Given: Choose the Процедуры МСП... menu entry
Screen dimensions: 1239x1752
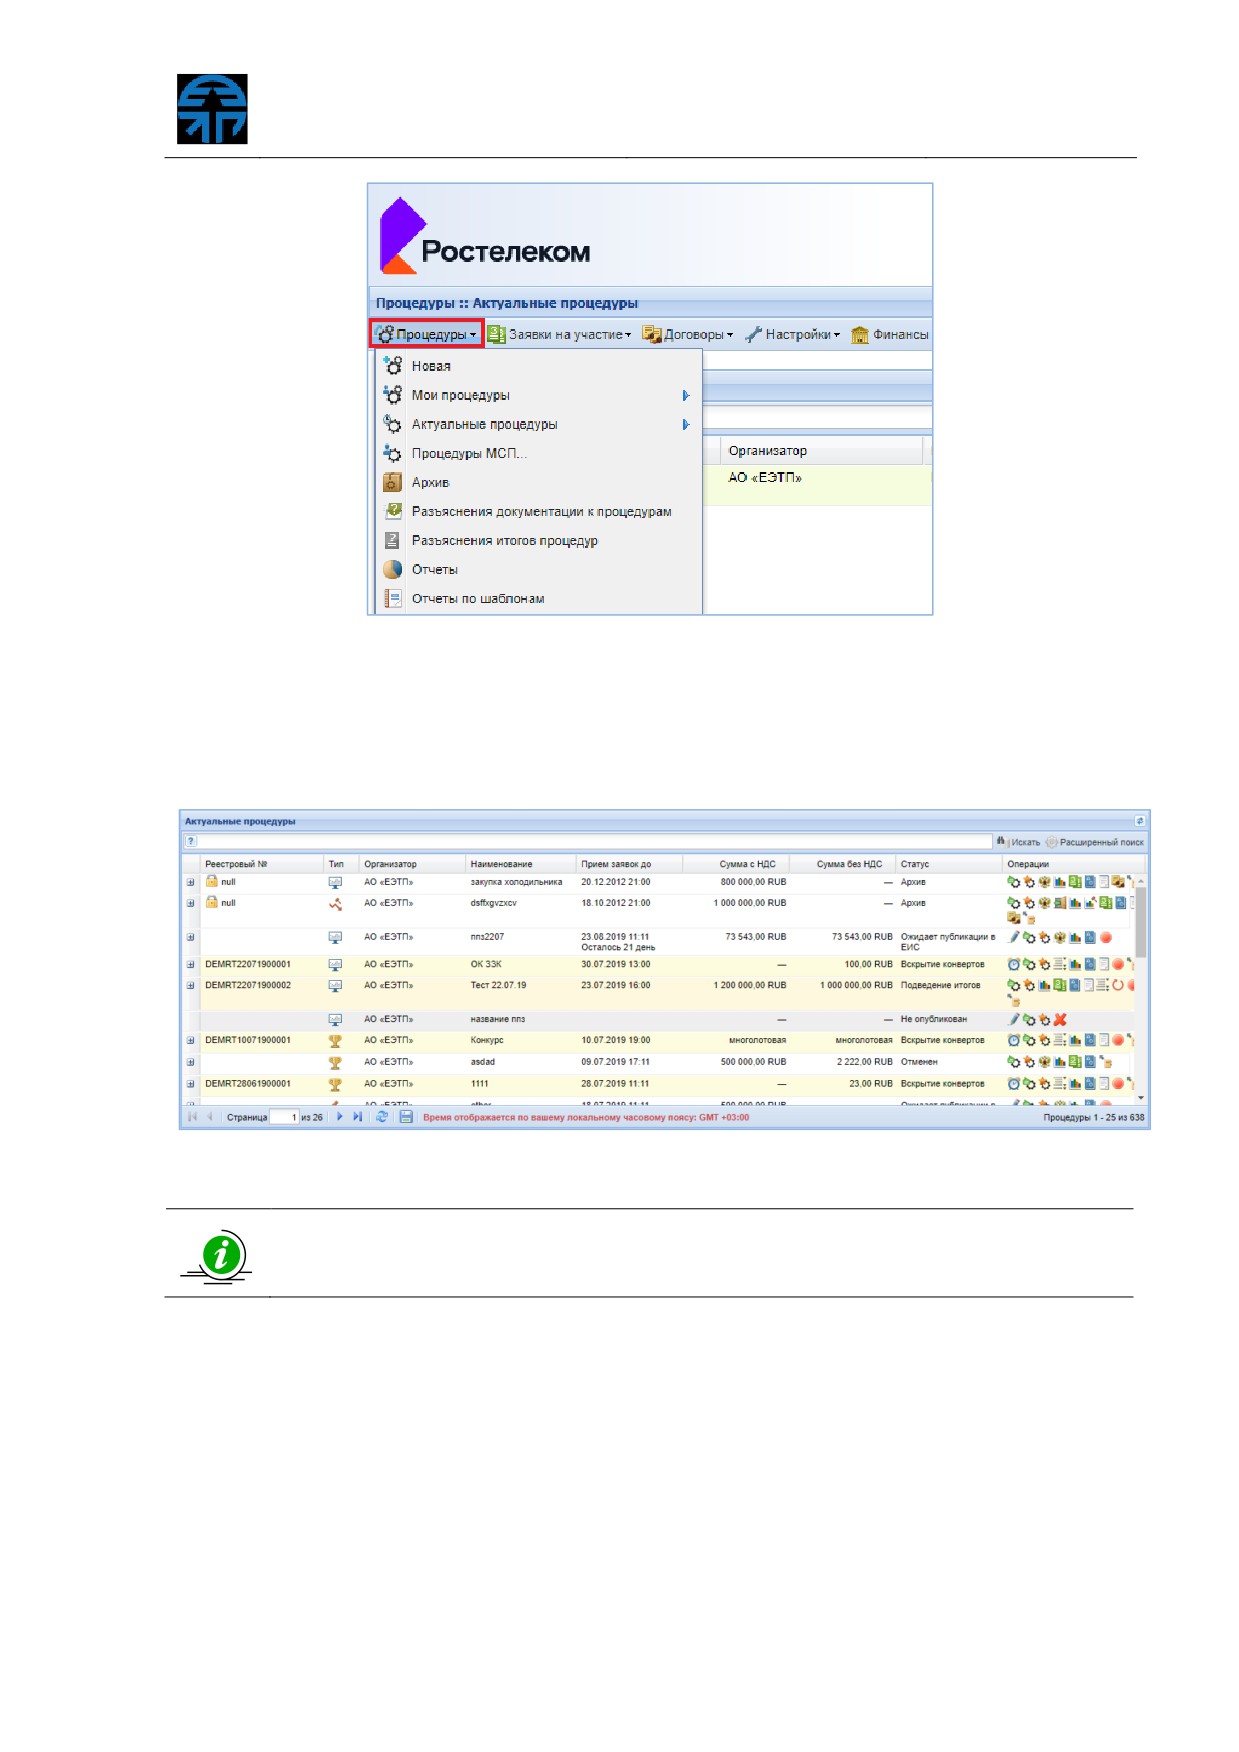Looking at the screenshot, I should (x=539, y=453).
